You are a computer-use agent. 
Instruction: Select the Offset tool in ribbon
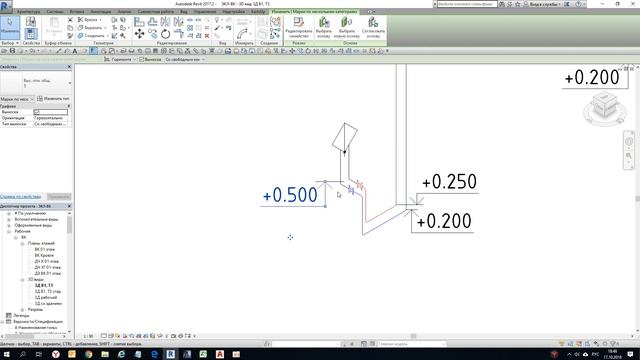[x=153, y=21]
